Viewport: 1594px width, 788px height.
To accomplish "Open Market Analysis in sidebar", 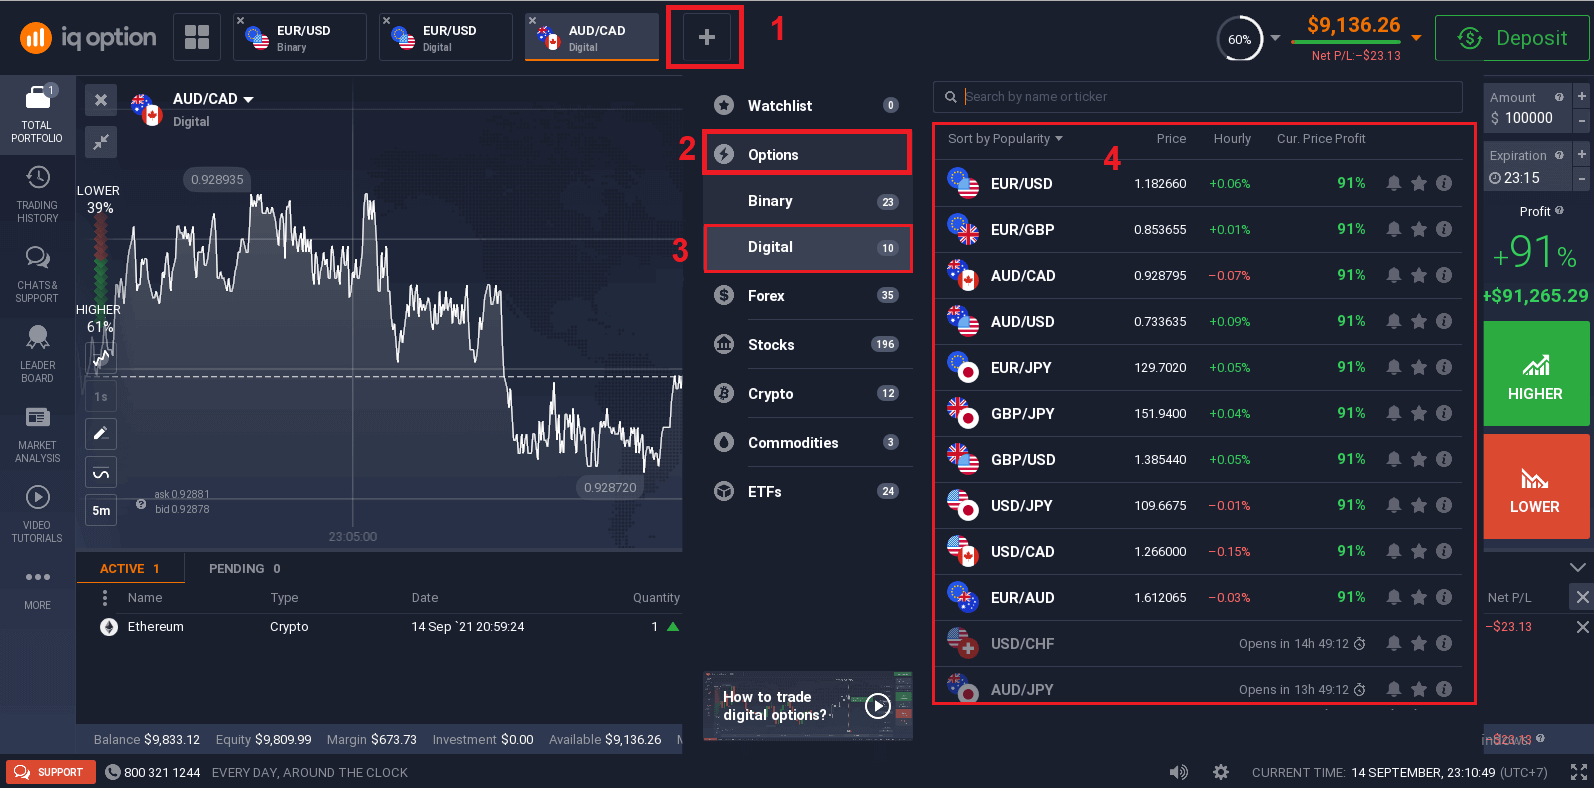I will pos(37,433).
